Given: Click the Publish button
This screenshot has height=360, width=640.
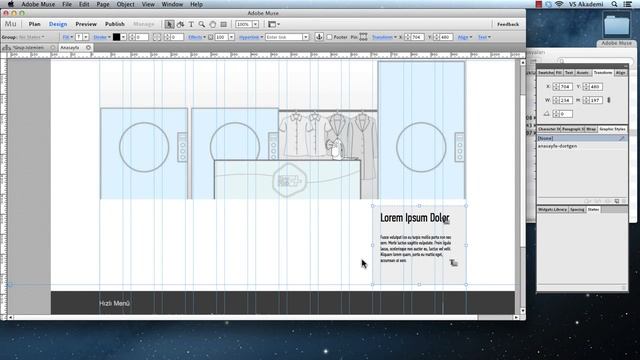Looking at the screenshot, I should (115, 24).
